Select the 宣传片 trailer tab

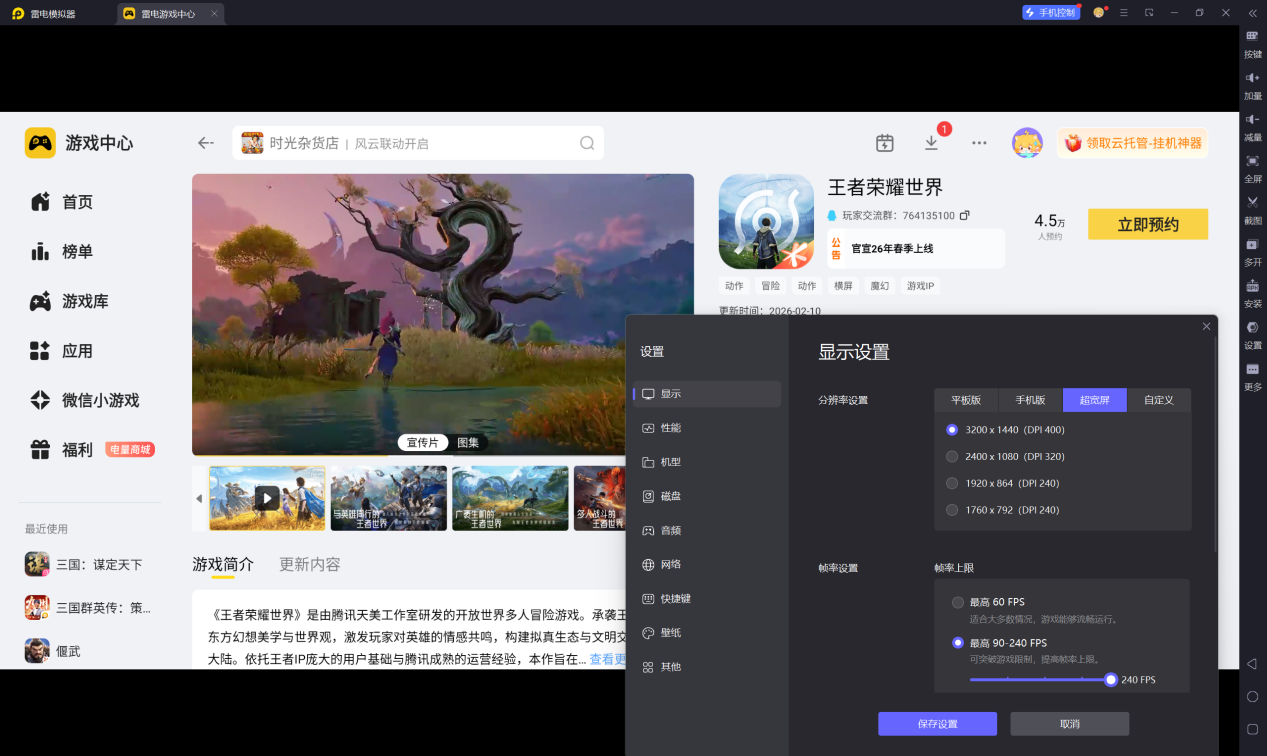point(421,442)
